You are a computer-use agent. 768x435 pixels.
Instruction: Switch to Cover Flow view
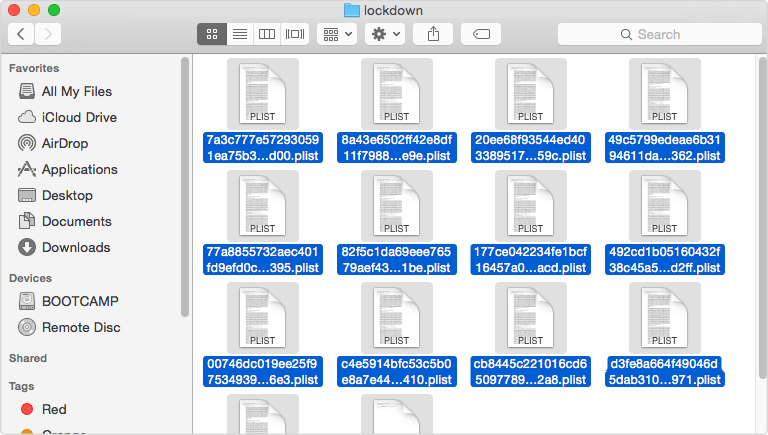[x=295, y=34]
